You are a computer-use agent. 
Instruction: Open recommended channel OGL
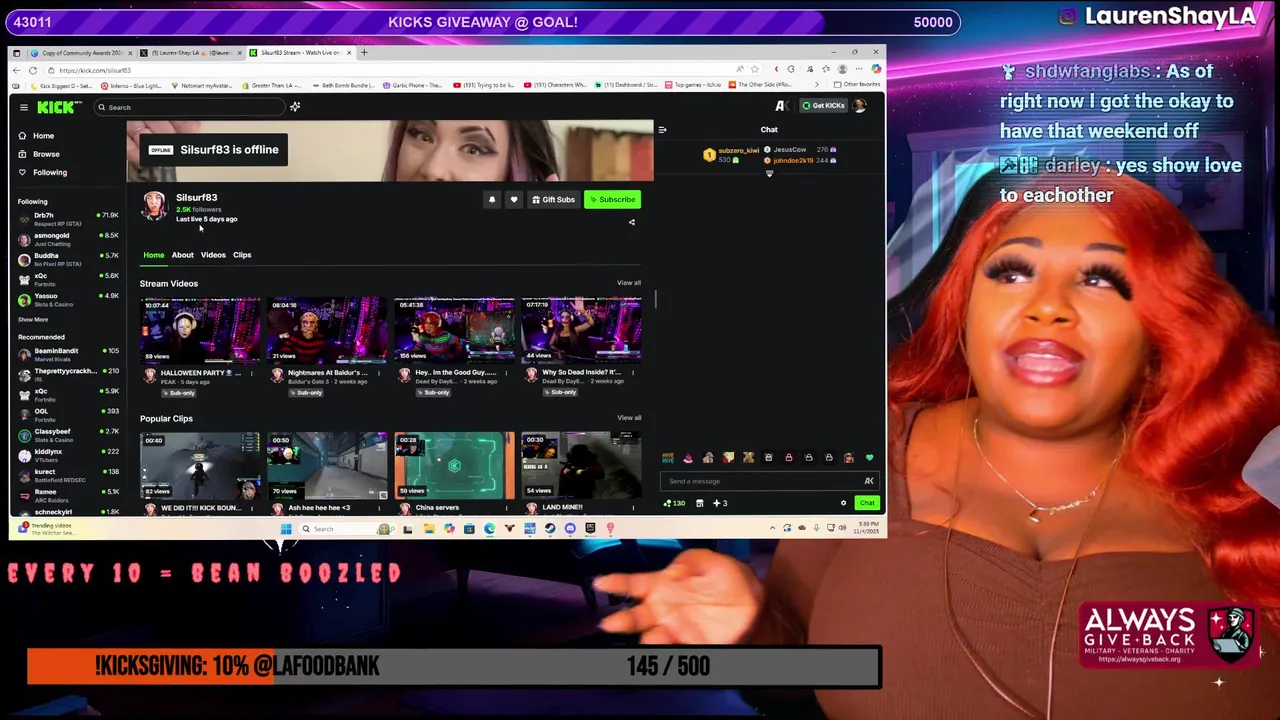68,414
